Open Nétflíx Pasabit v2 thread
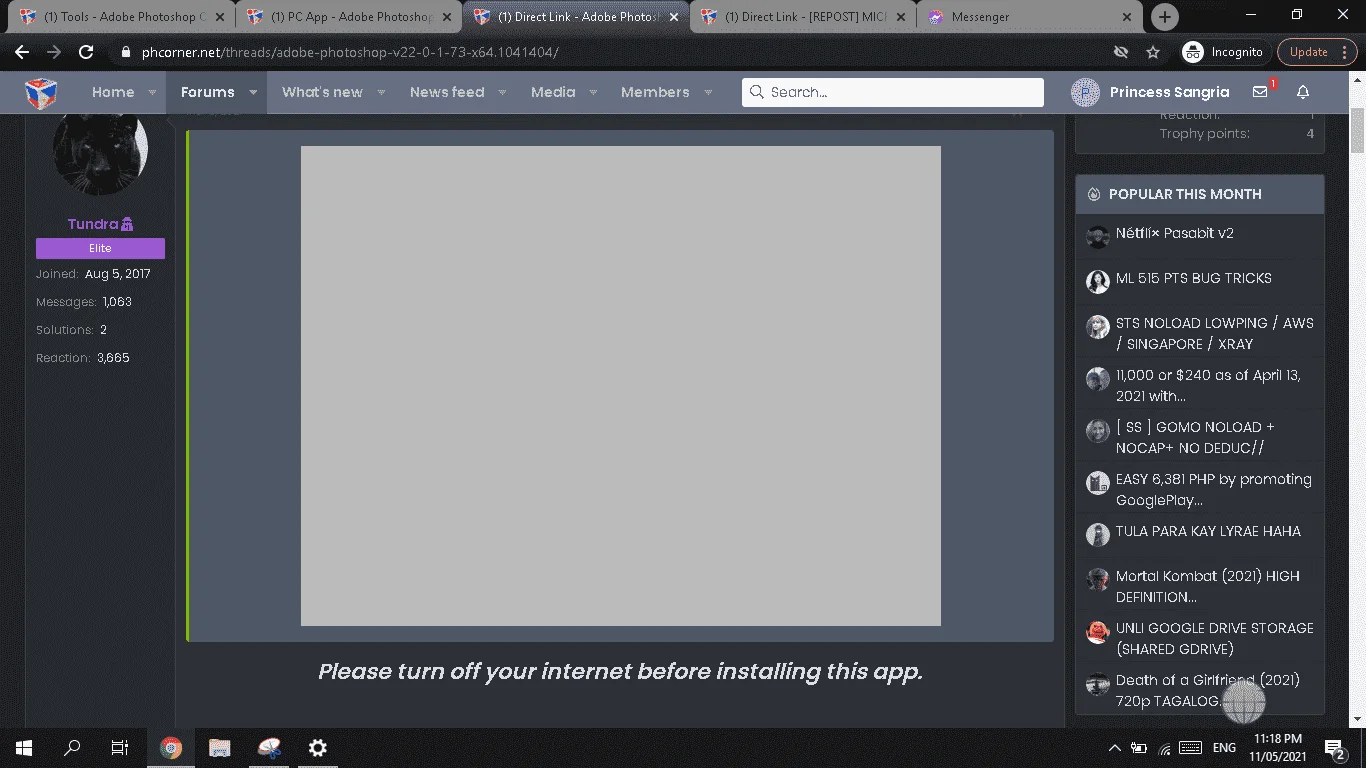The height and width of the screenshot is (768, 1366). [x=1174, y=233]
